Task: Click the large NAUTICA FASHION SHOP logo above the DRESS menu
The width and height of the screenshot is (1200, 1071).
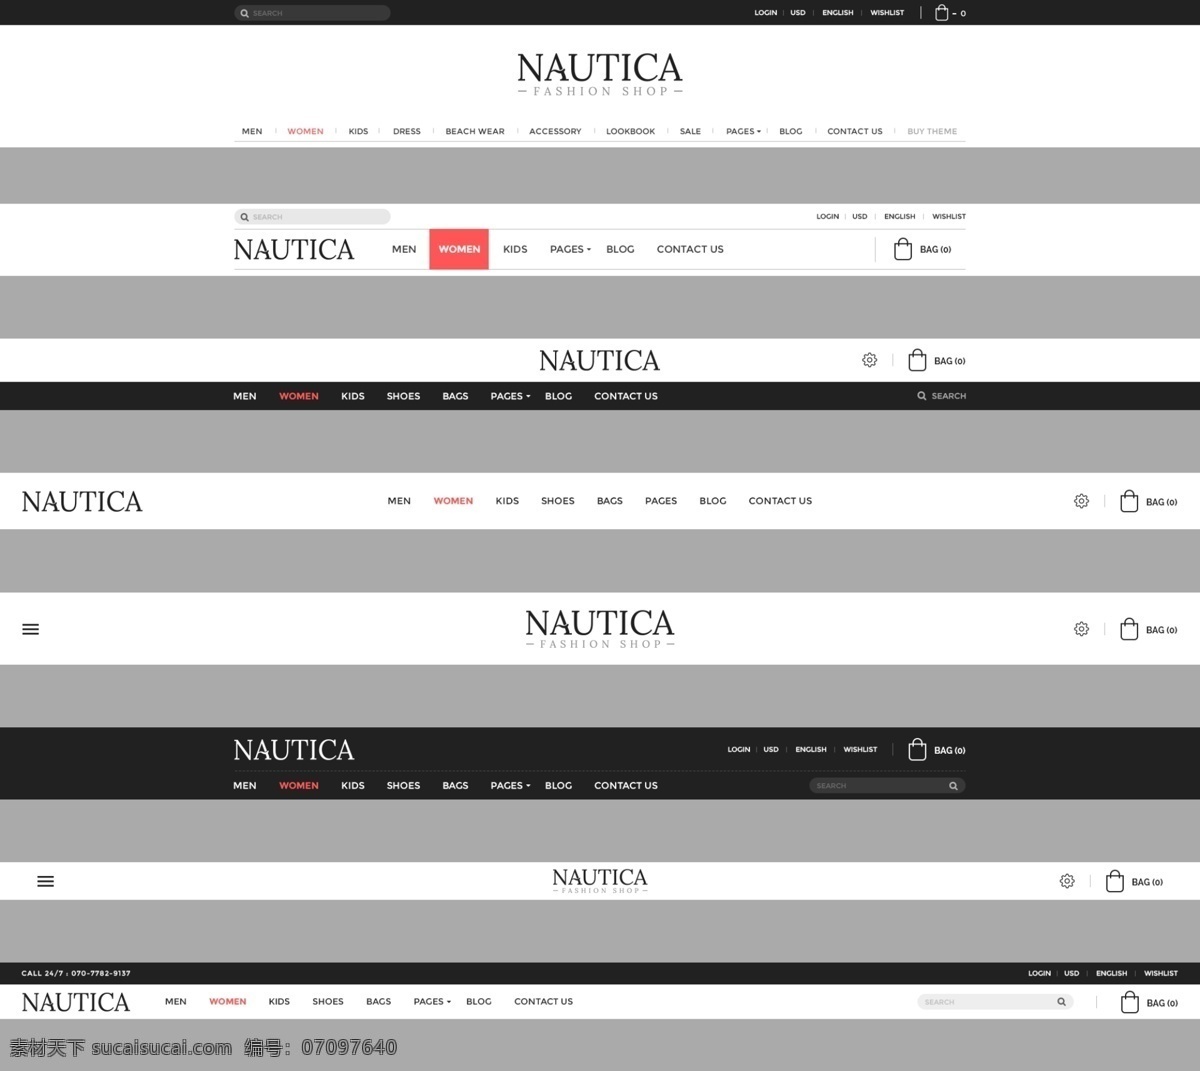Action: click(x=600, y=74)
